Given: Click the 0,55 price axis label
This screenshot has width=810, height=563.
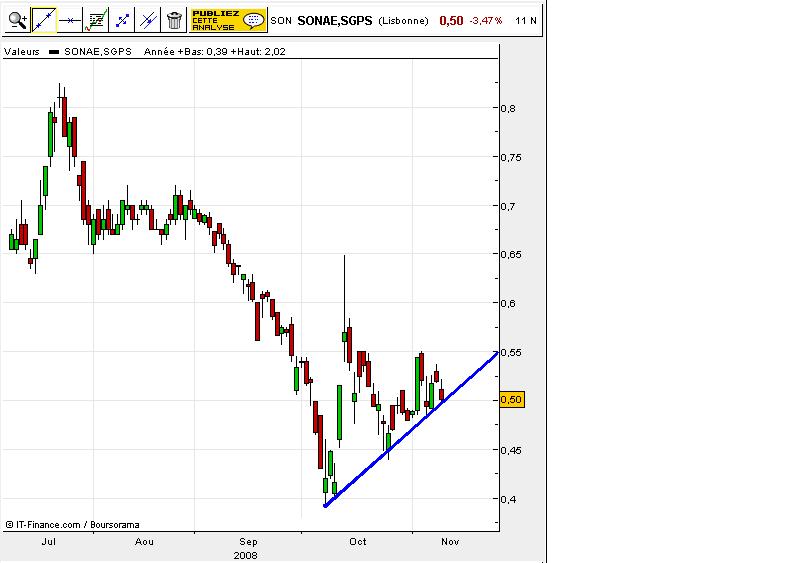Looking at the screenshot, I should click(511, 353).
